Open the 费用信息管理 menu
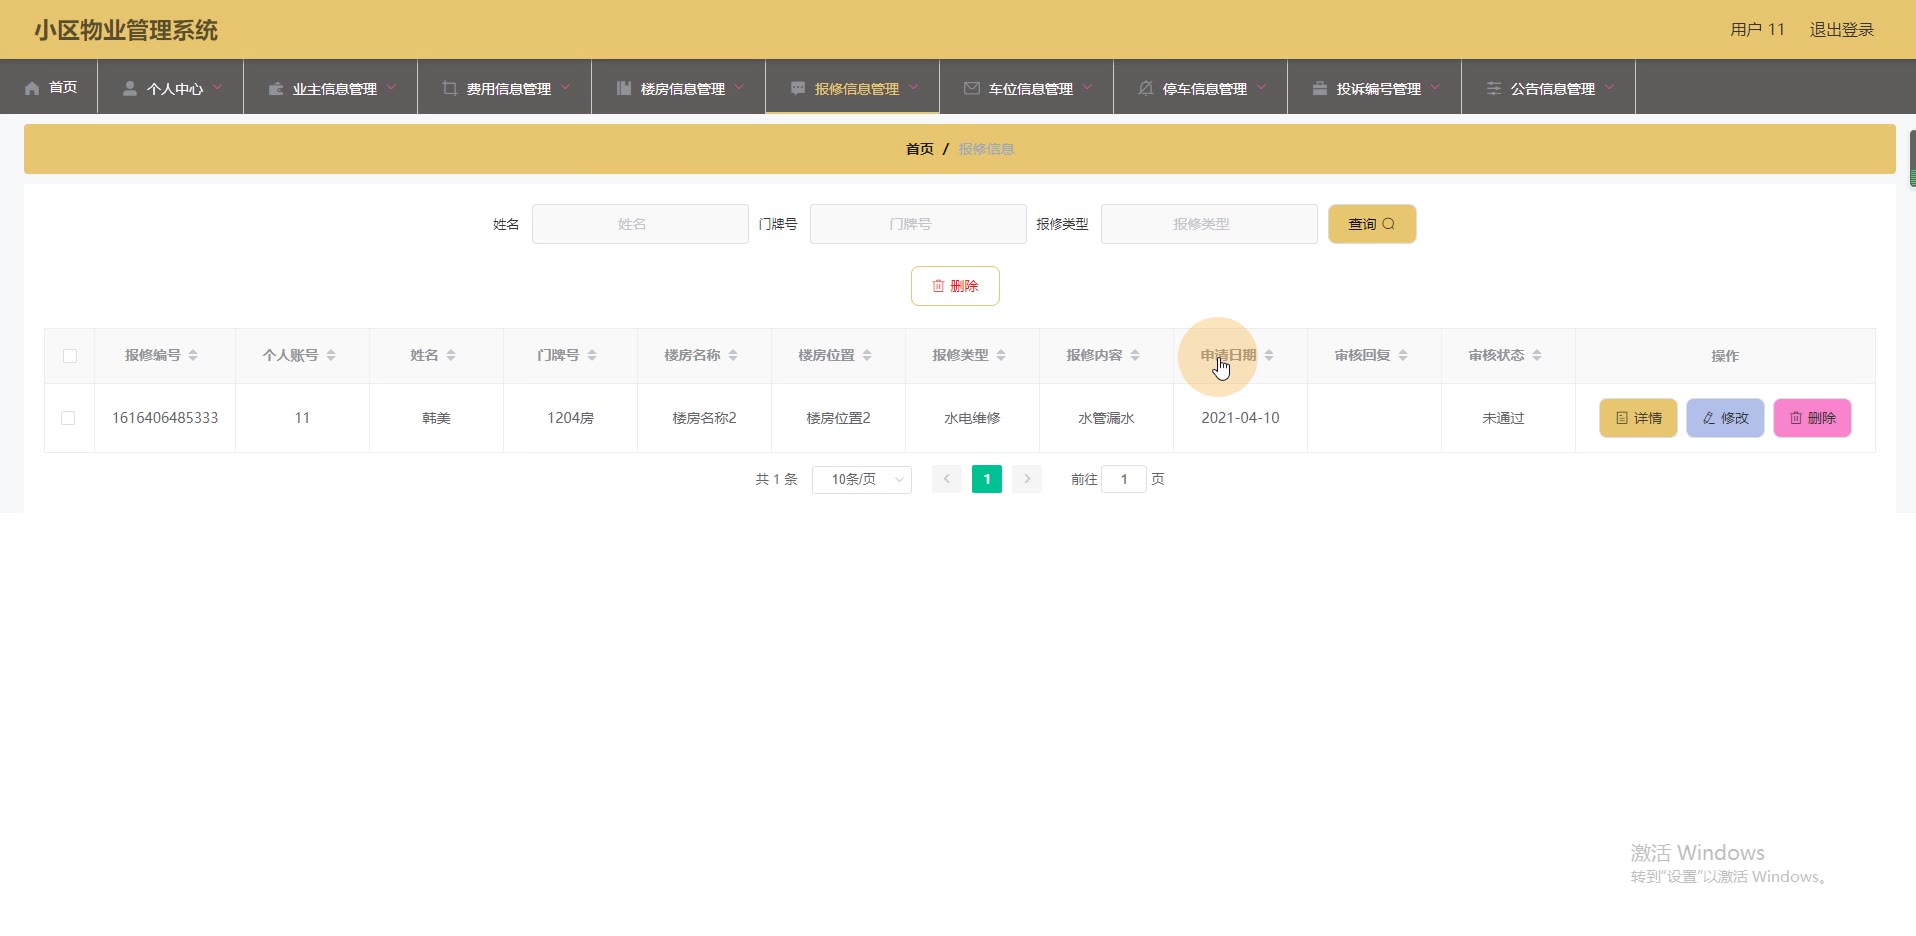This screenshot has height=936, width=1916. [x=505, y=87]
